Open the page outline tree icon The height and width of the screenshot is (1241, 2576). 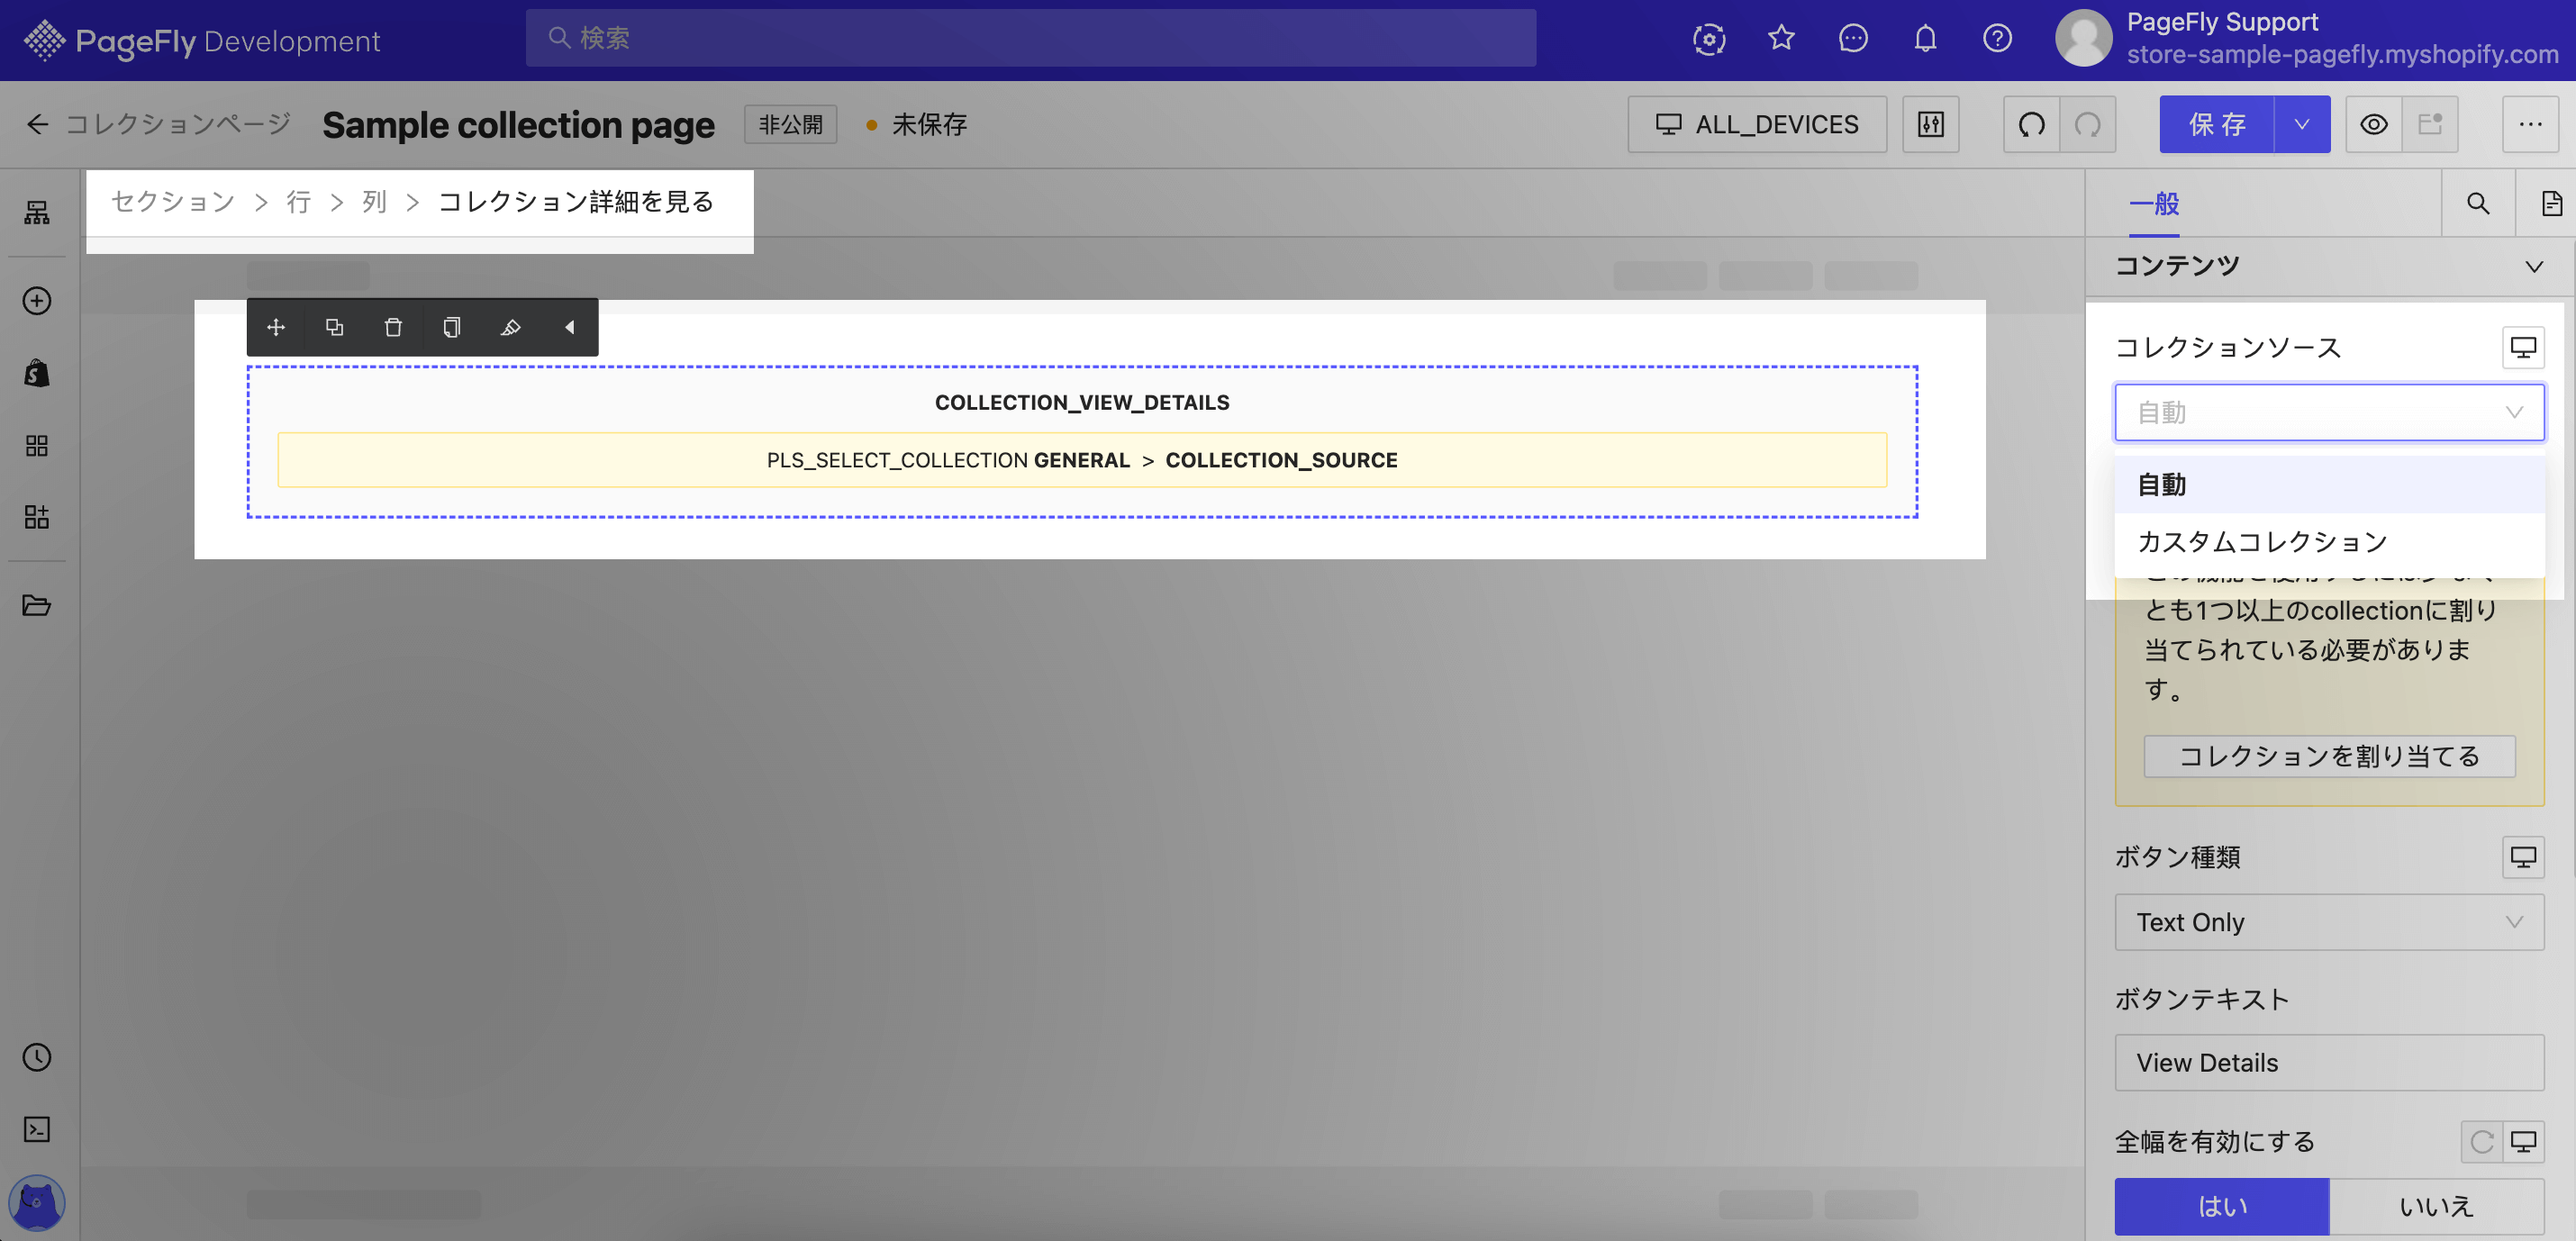pyautogui.click(x=37, y=212)
